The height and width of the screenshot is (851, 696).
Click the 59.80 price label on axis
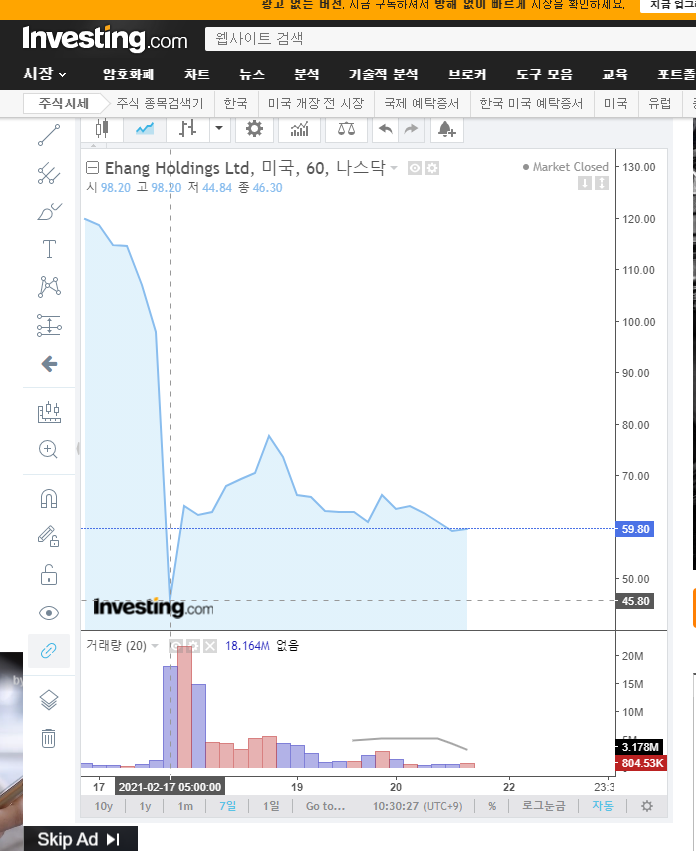click(635, 529)
